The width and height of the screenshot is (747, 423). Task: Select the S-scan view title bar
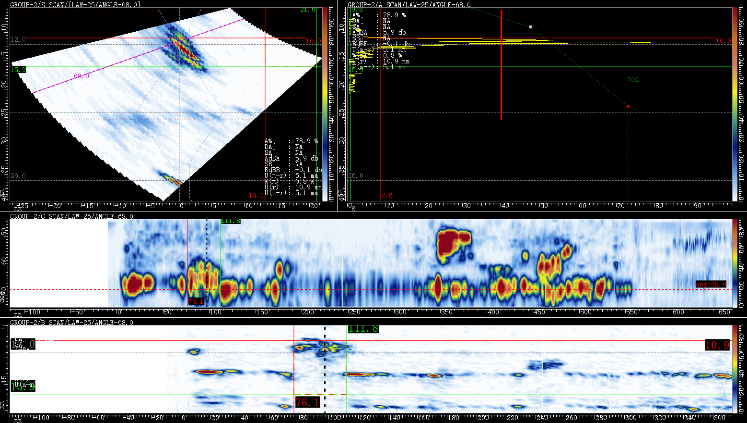(75, 4)
